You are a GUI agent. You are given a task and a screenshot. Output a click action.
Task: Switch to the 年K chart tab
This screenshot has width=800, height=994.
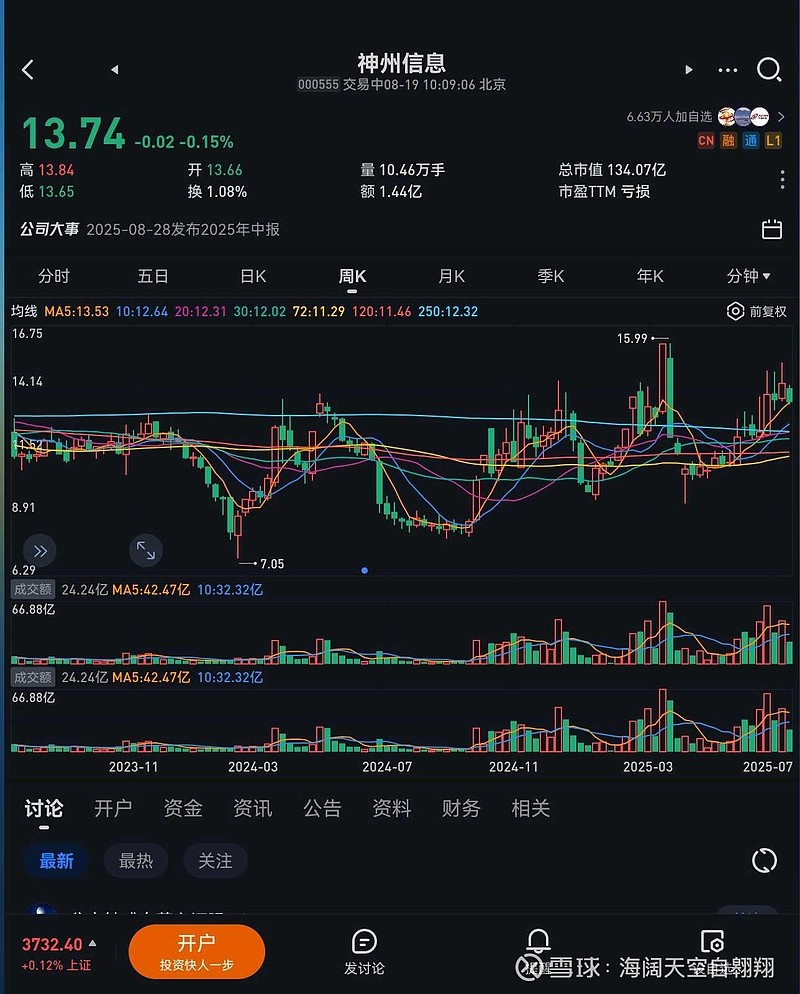point(650,276)
